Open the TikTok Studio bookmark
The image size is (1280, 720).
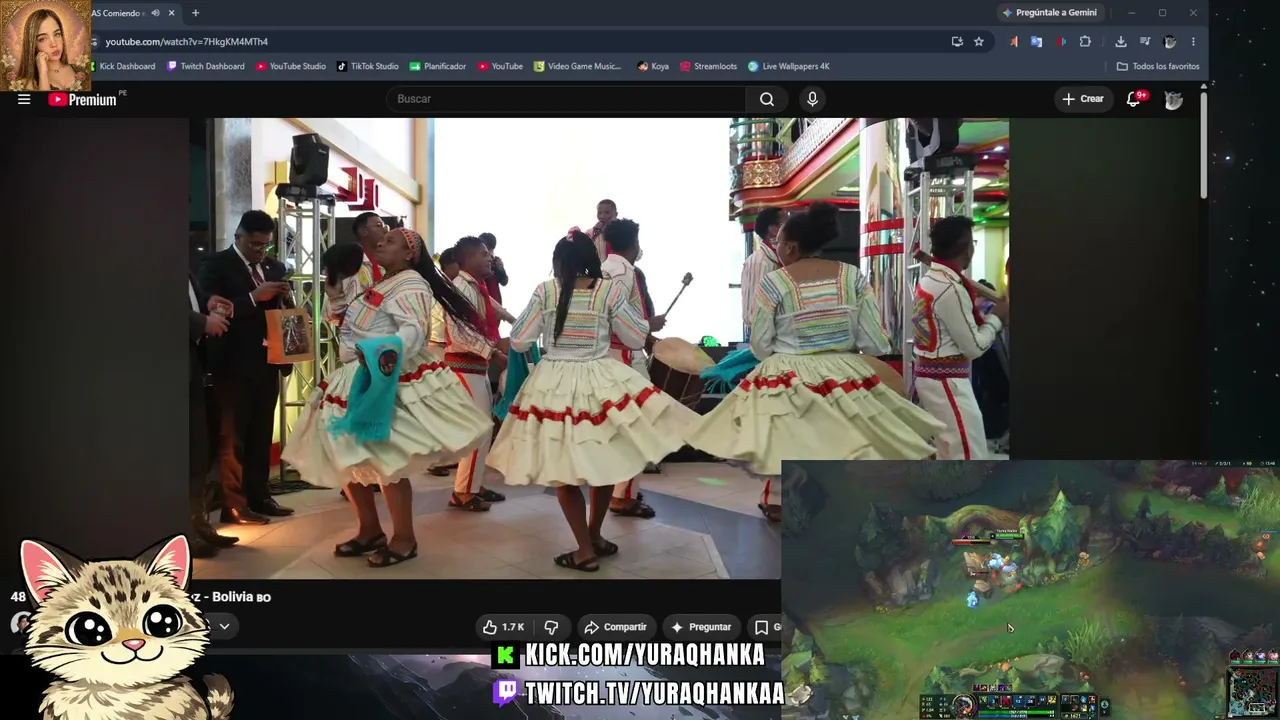(368, 67)
